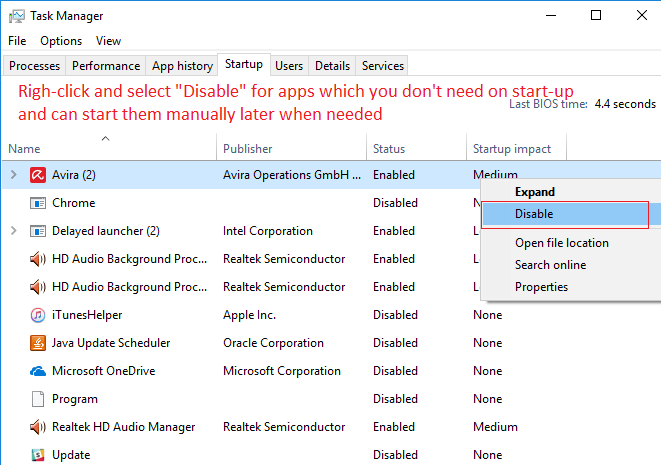Click the blank Program file icon
The image size is (661, 465).
(38, 399)
